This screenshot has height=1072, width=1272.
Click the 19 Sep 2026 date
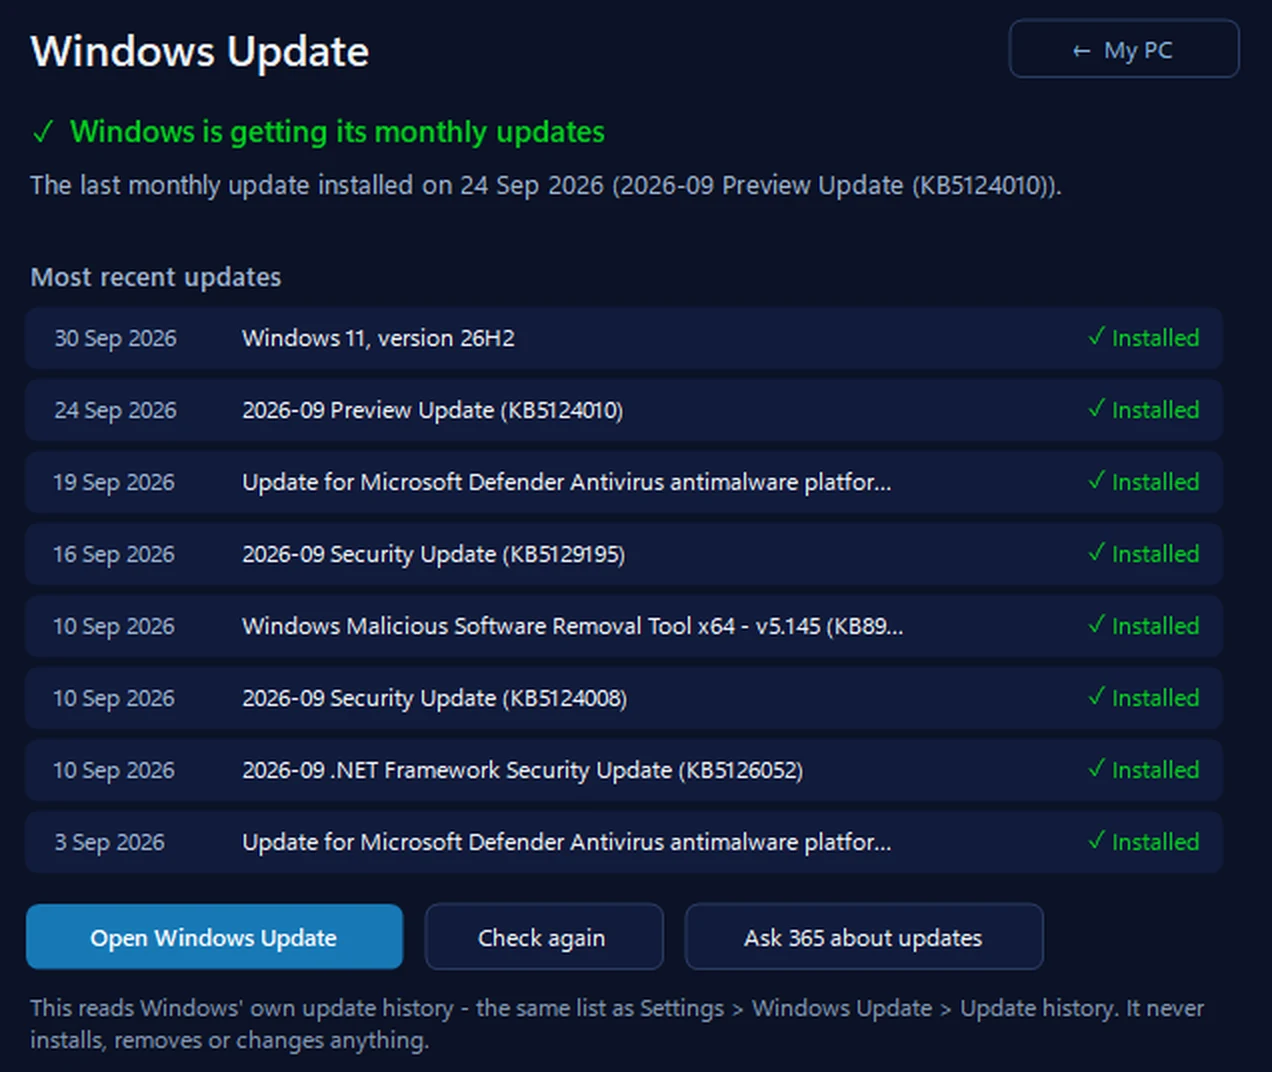114,482
